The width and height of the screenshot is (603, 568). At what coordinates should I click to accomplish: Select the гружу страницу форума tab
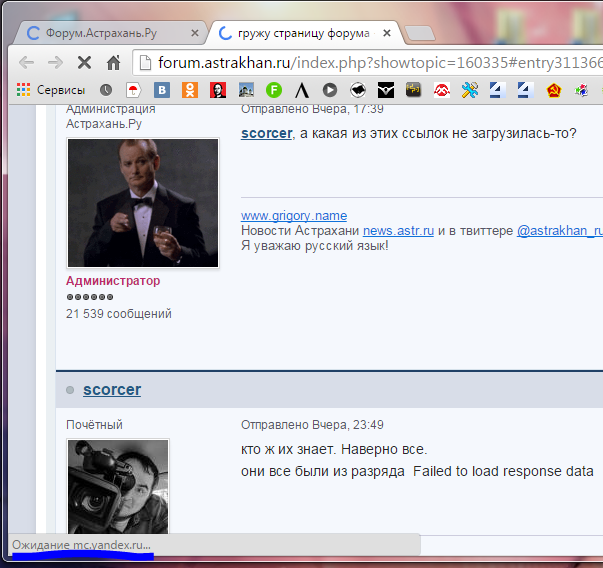304,33
